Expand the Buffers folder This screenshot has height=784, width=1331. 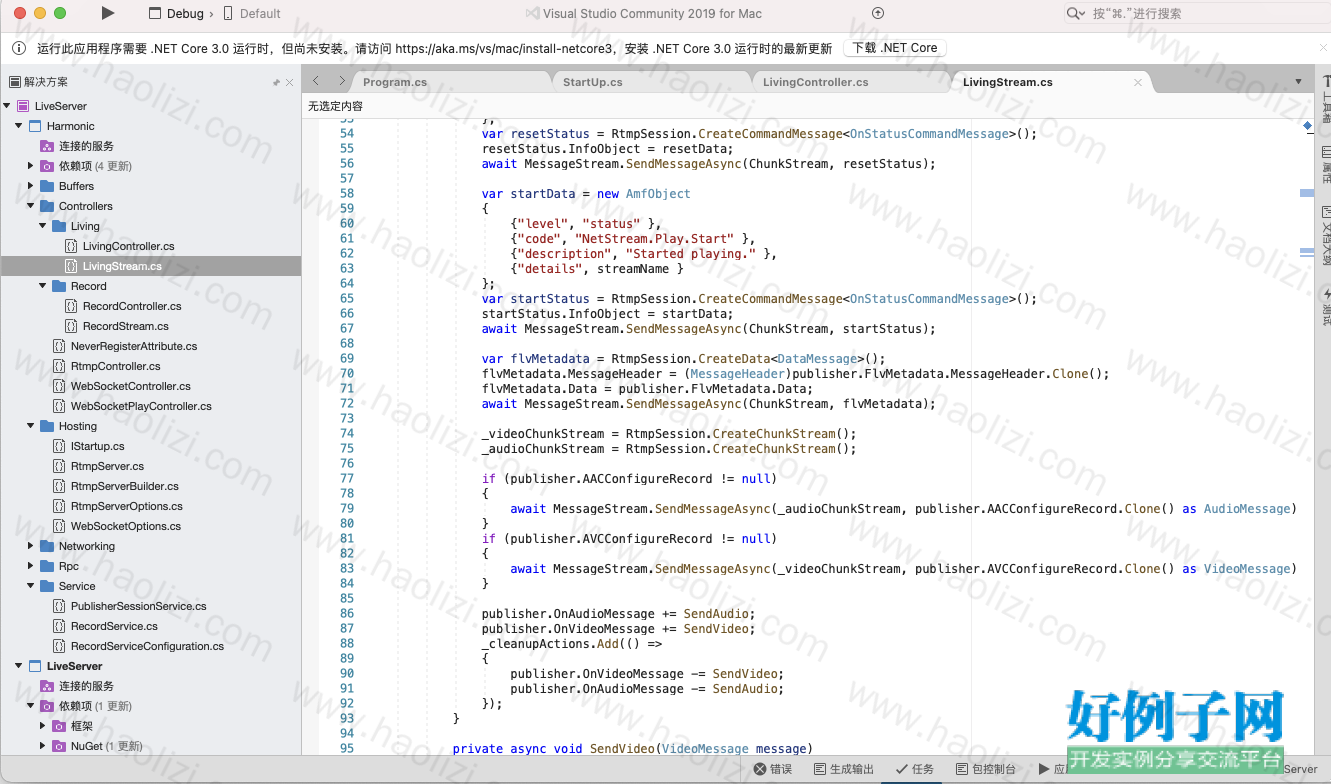[31, 186]
